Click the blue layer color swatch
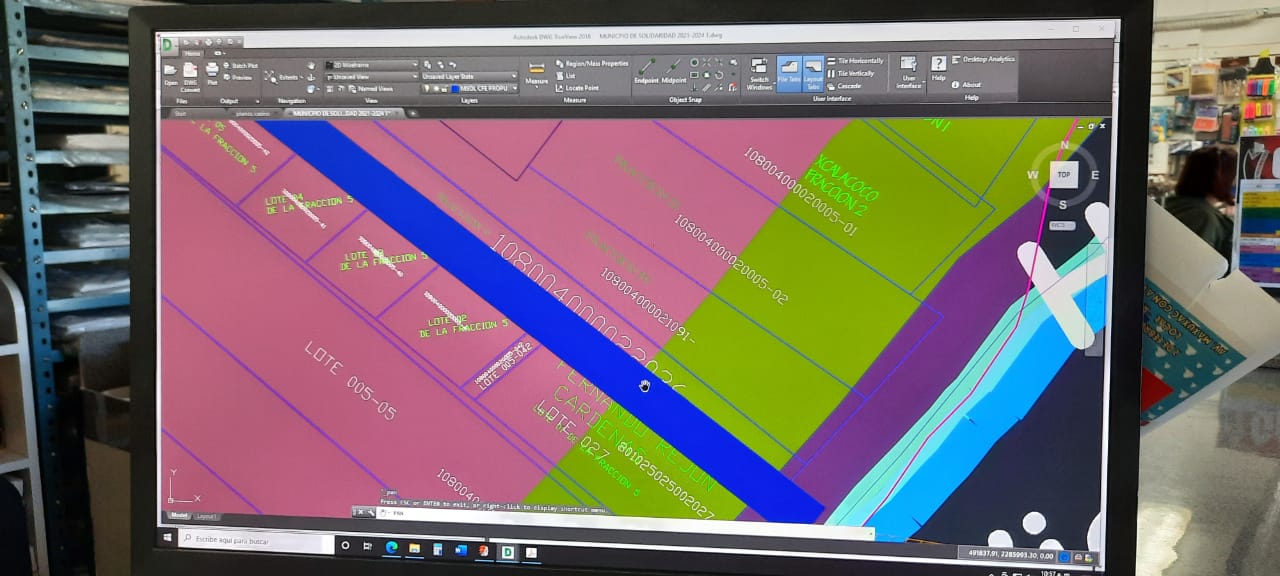Image resolution: width=1280 pixels, height=576 pixels. click(455, 88)
